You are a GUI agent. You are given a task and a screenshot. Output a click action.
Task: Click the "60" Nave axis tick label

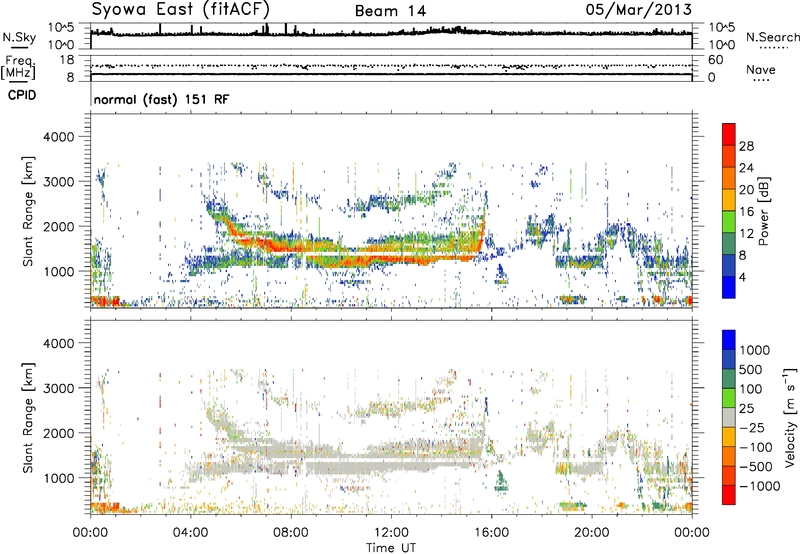click(716, 60)
